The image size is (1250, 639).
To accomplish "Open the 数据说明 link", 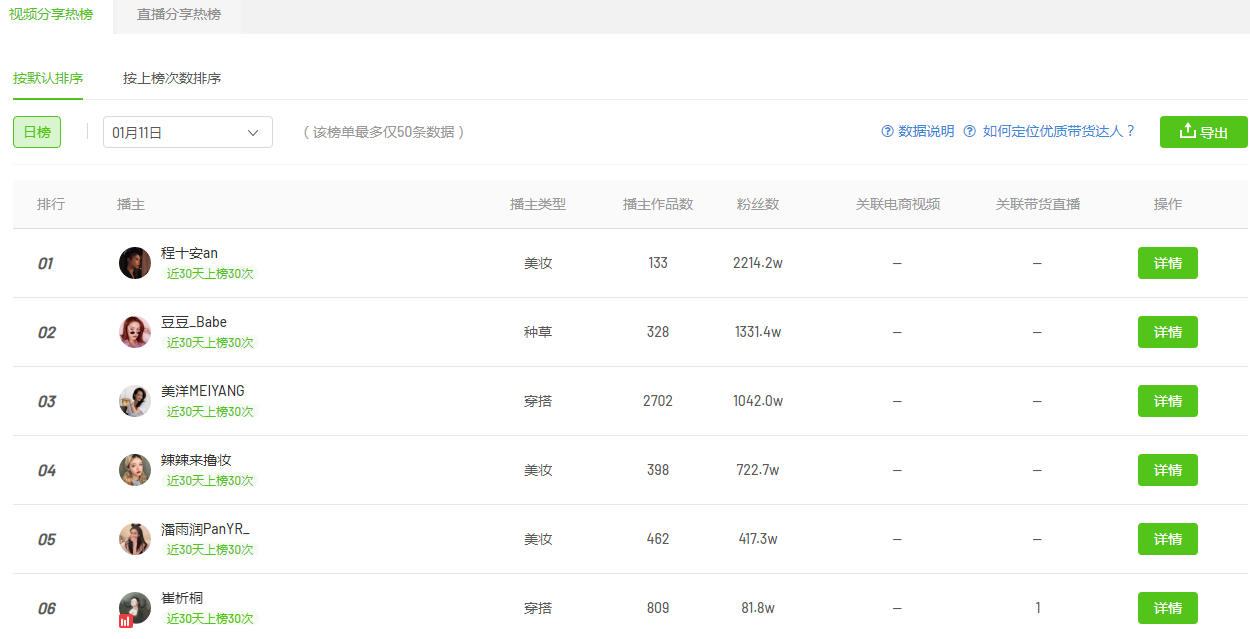I will pyautogui.click(x=926, y=132).
